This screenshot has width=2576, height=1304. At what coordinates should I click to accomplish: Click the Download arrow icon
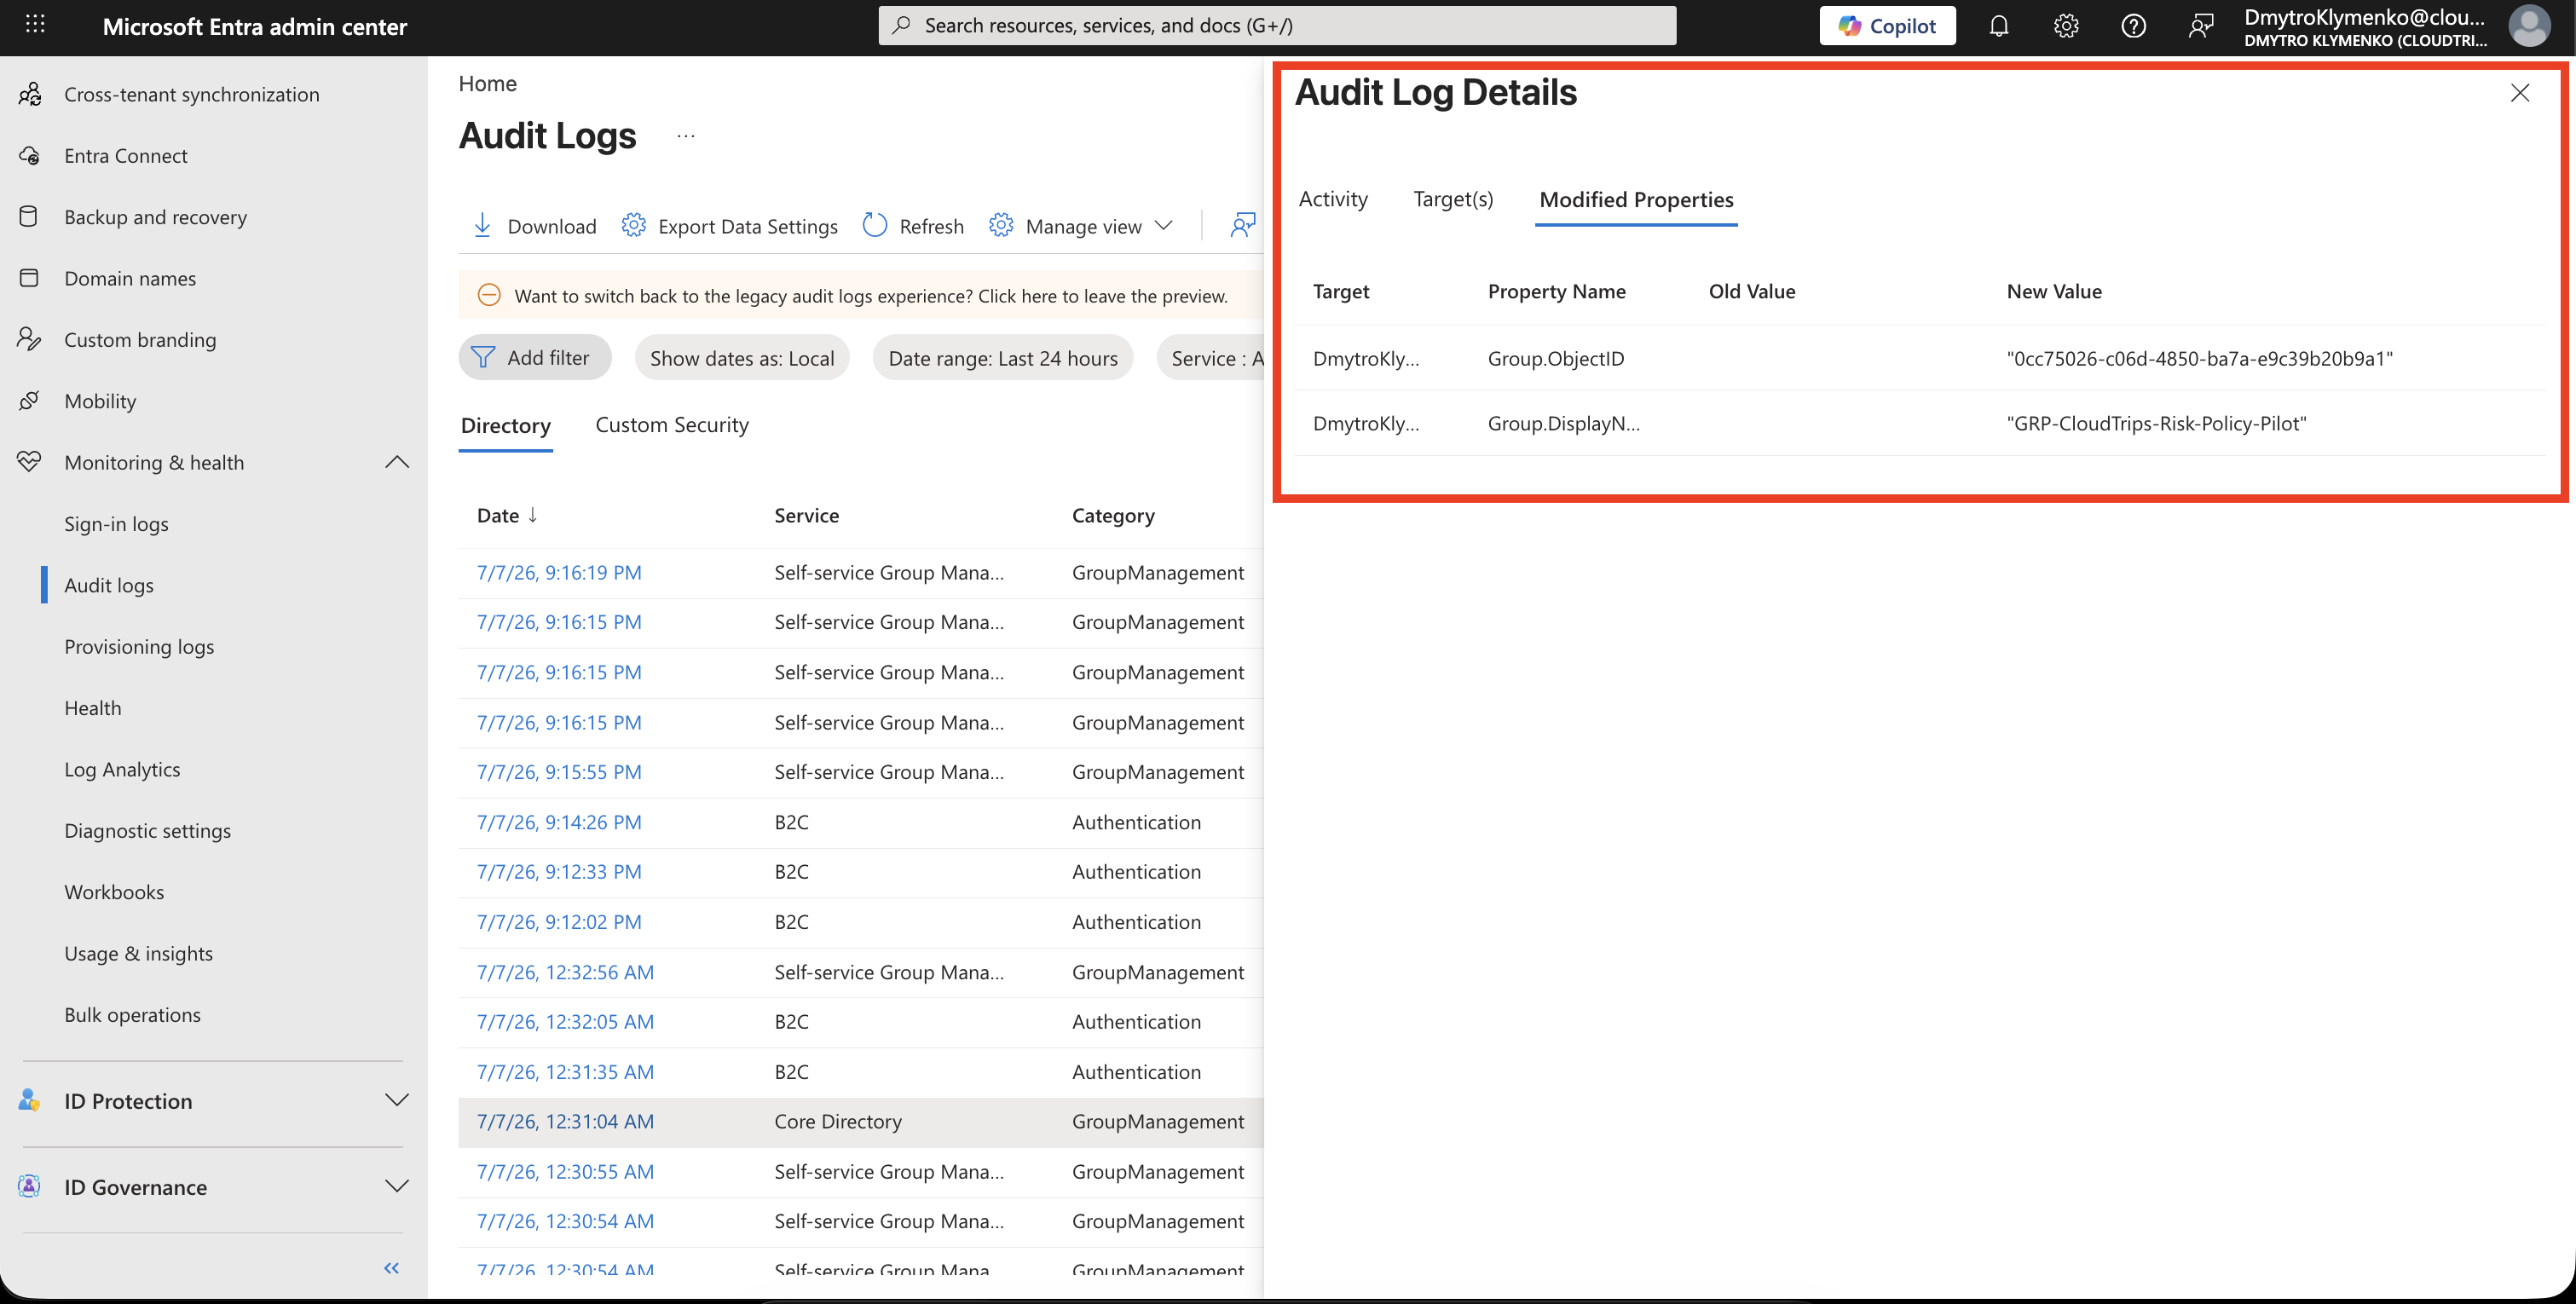point(482,226)
